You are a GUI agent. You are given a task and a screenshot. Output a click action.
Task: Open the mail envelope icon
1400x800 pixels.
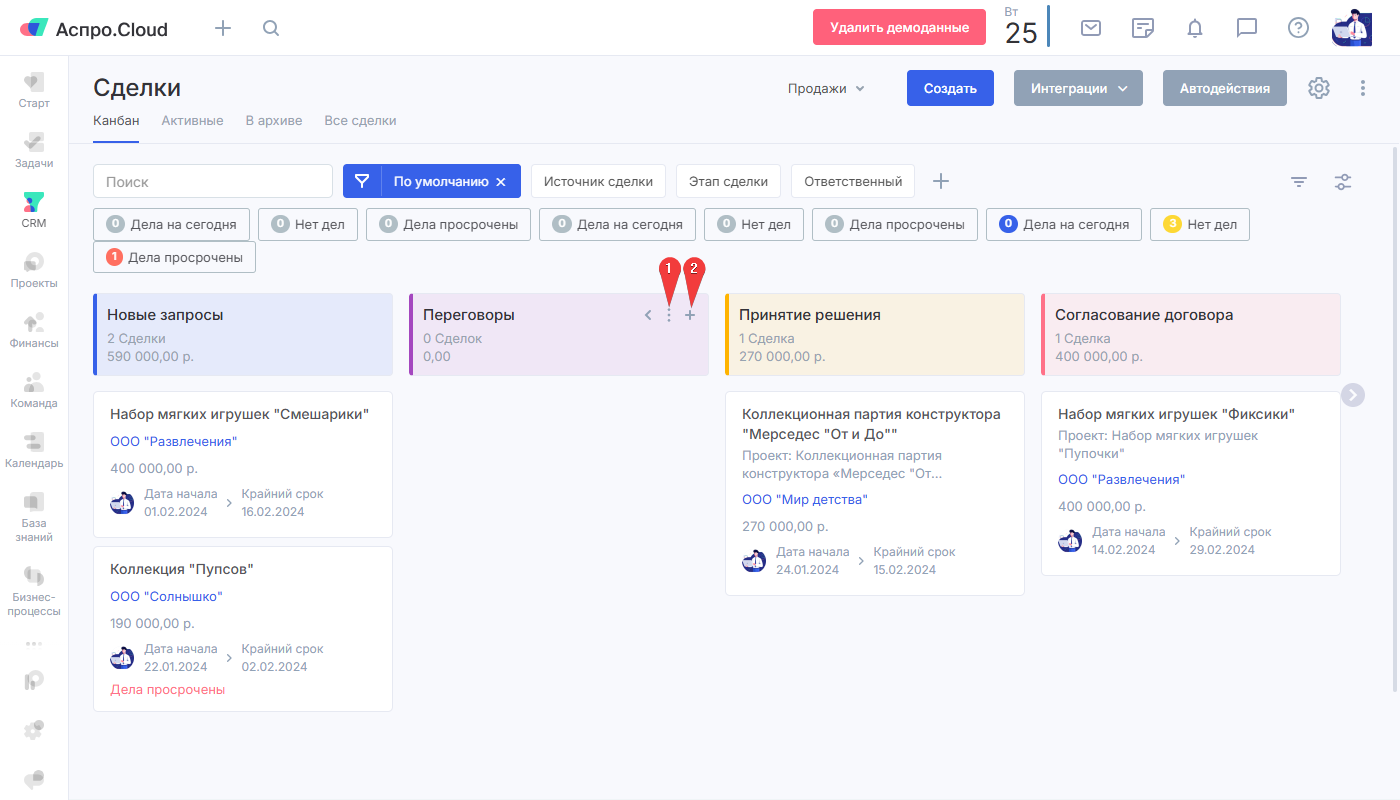click(x=1091, y=28)
